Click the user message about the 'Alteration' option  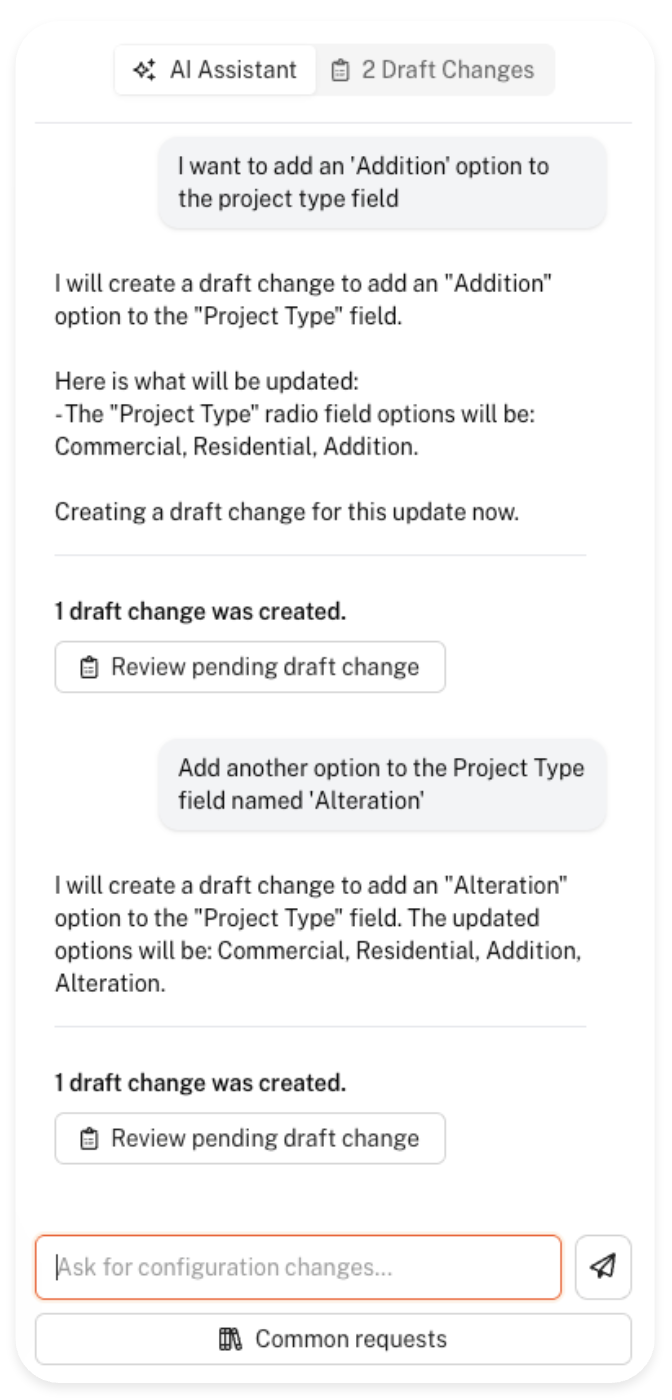(382, 784)
